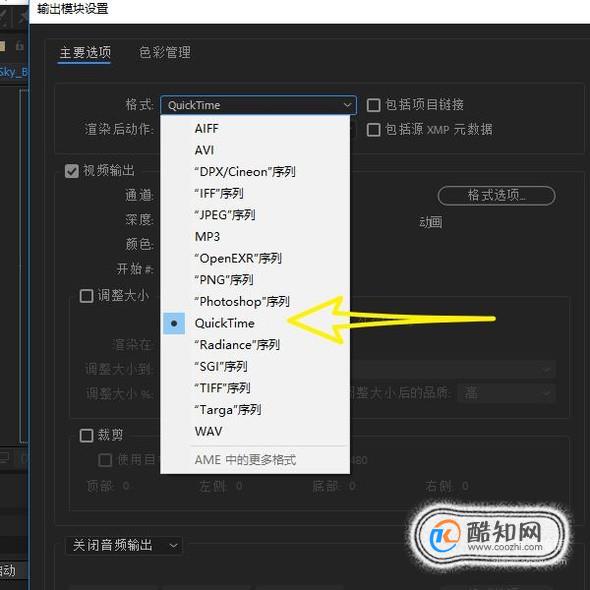The image size is (590, 590).
Task: Open AME 中的更多格式 entry
Action: coord(255,460)
